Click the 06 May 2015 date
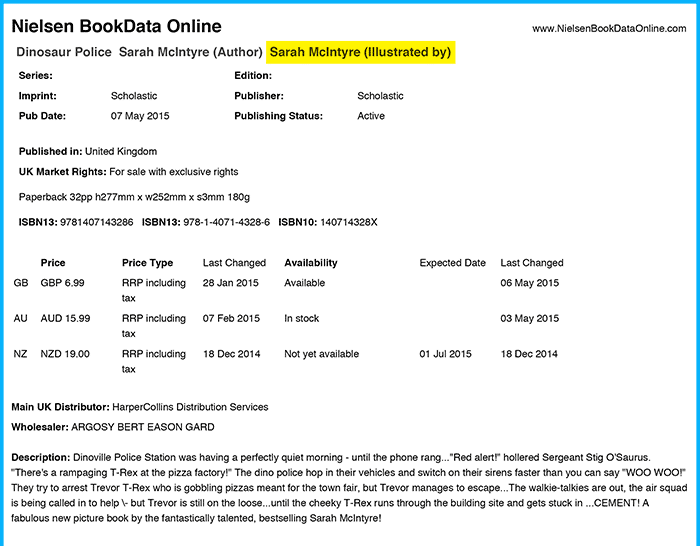Screen dimensions: 700x546 [x=529, y=283]
